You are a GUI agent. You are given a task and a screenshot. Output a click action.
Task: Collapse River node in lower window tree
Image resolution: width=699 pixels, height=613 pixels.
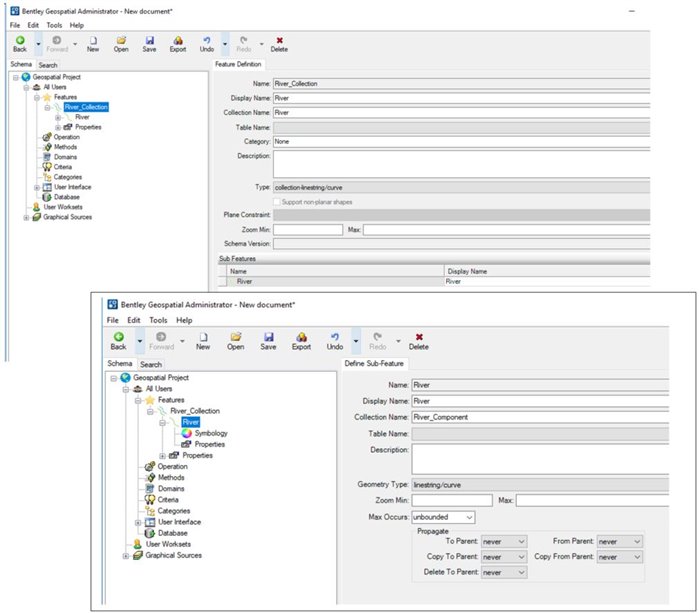coord(162,422)
